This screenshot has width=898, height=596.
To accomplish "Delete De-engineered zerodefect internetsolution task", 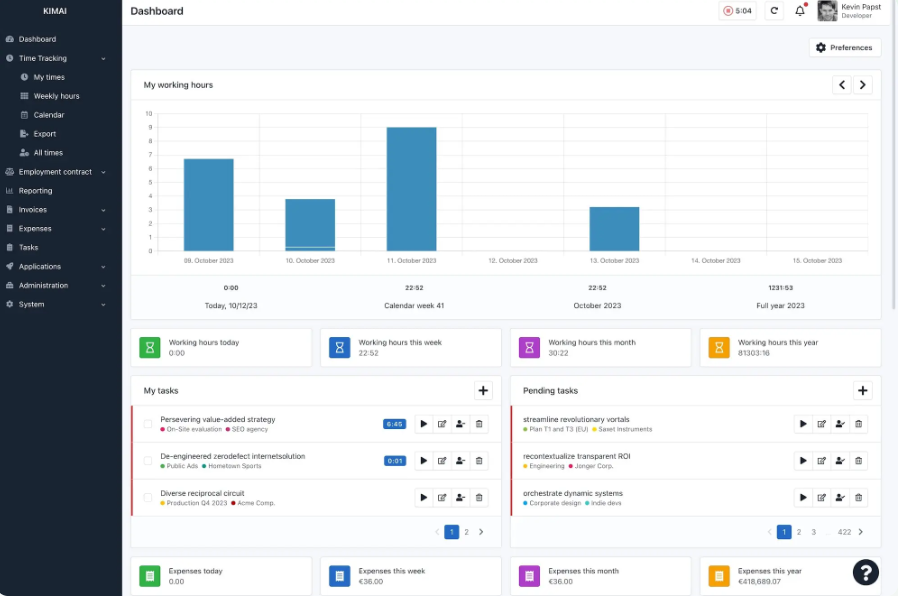I will pos(479,461).
